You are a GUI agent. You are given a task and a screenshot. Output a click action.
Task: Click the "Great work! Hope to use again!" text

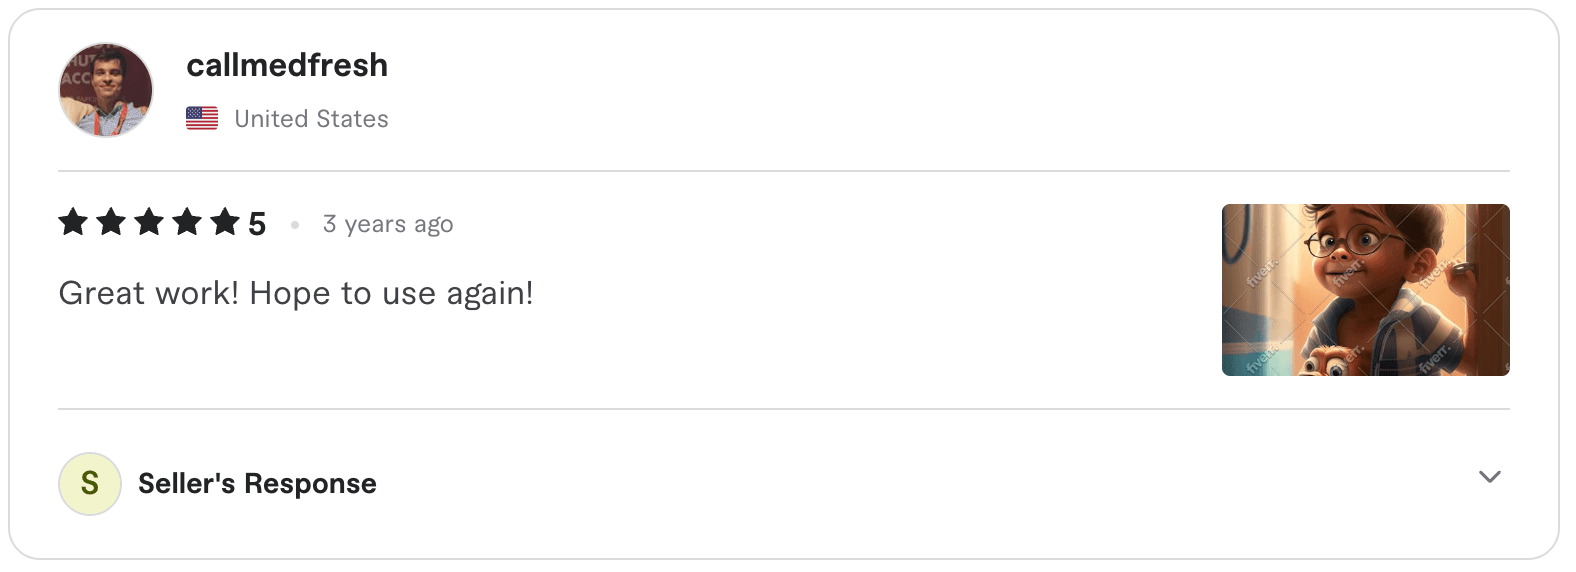(x=296, y=293)
